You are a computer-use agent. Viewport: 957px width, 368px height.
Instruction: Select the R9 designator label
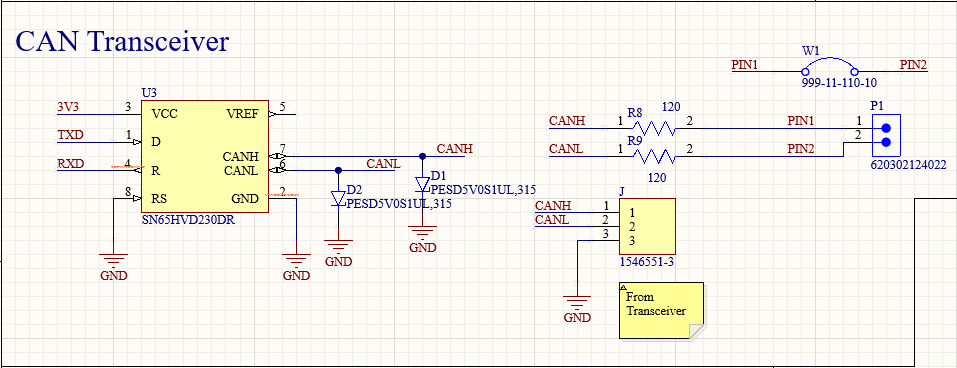tap(635, 141)
